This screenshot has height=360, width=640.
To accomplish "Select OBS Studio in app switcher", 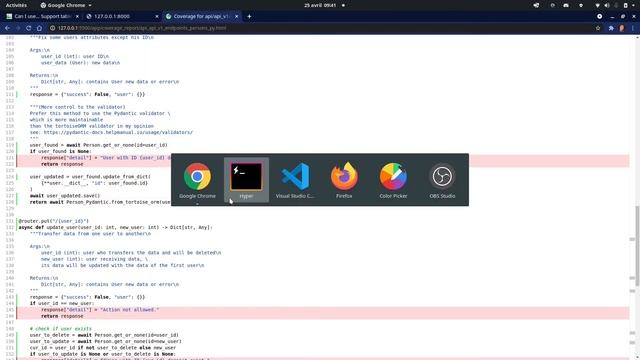I will click(x=442, y=180).
